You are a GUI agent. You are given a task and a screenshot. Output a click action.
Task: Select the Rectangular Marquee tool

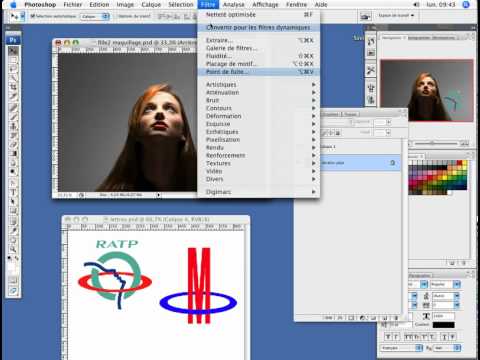coord(13,60)
